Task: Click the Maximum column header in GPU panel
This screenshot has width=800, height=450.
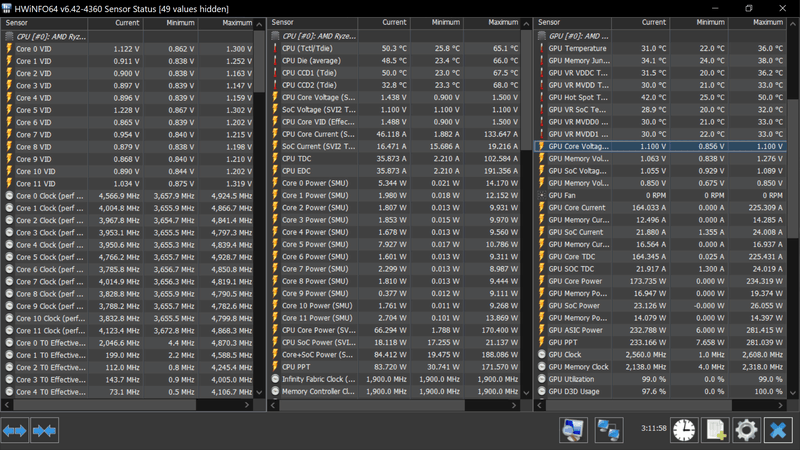Action: click(757, 22)
